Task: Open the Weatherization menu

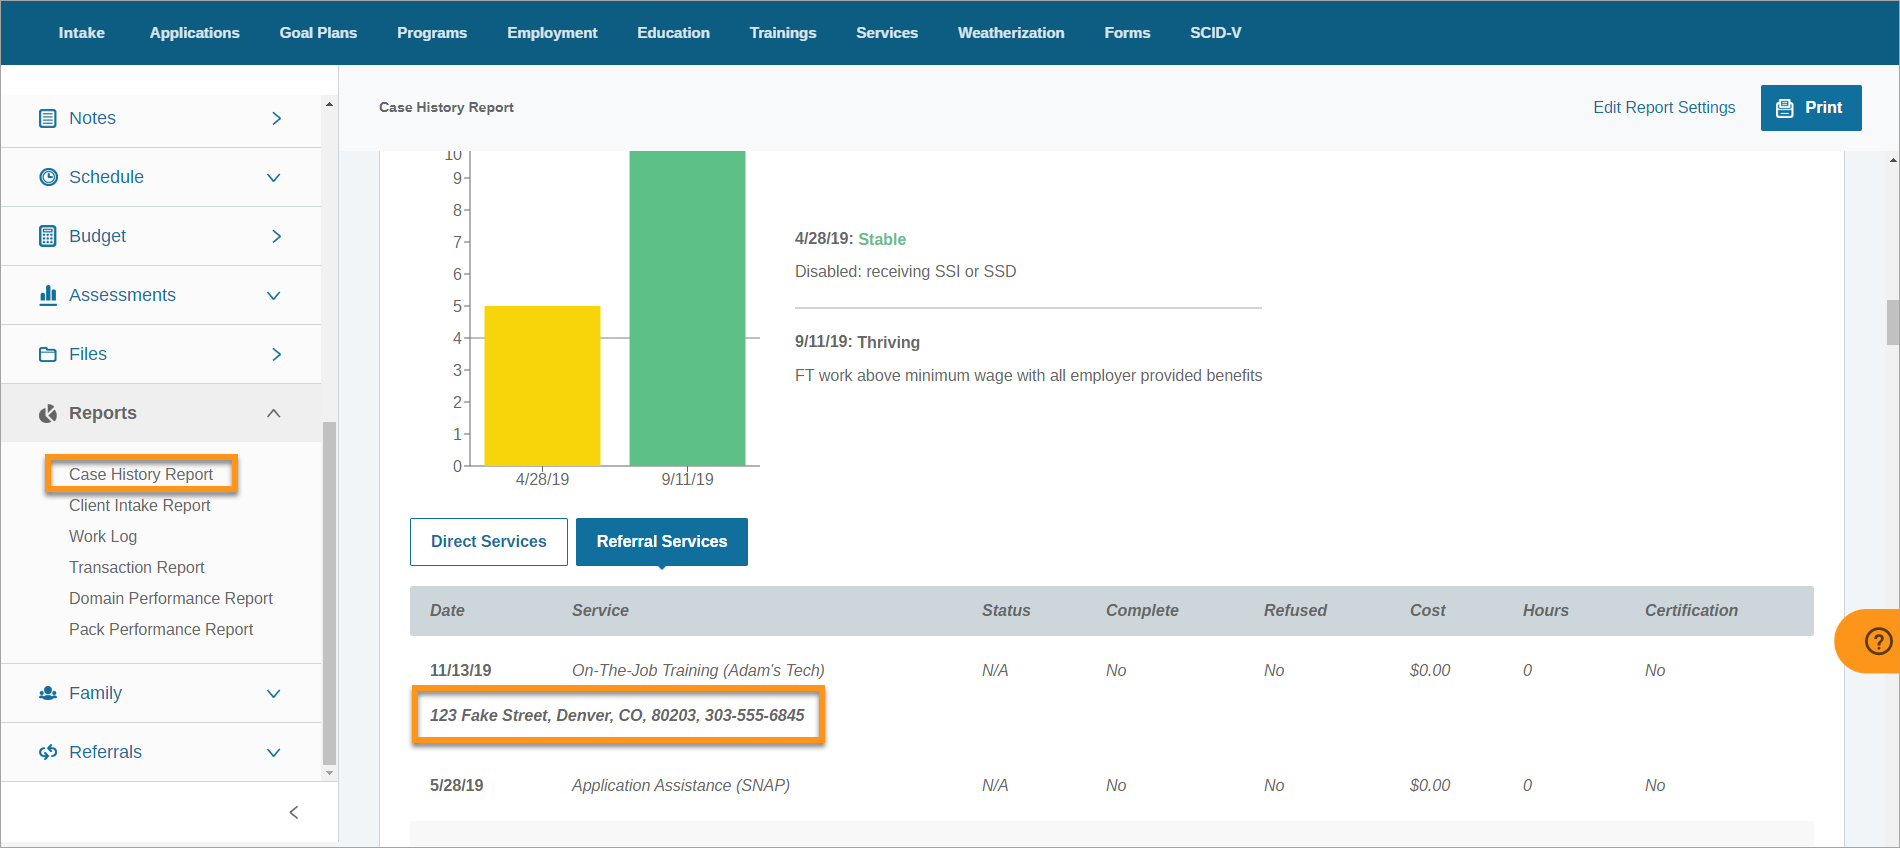Action: (x=1010, y=33)
